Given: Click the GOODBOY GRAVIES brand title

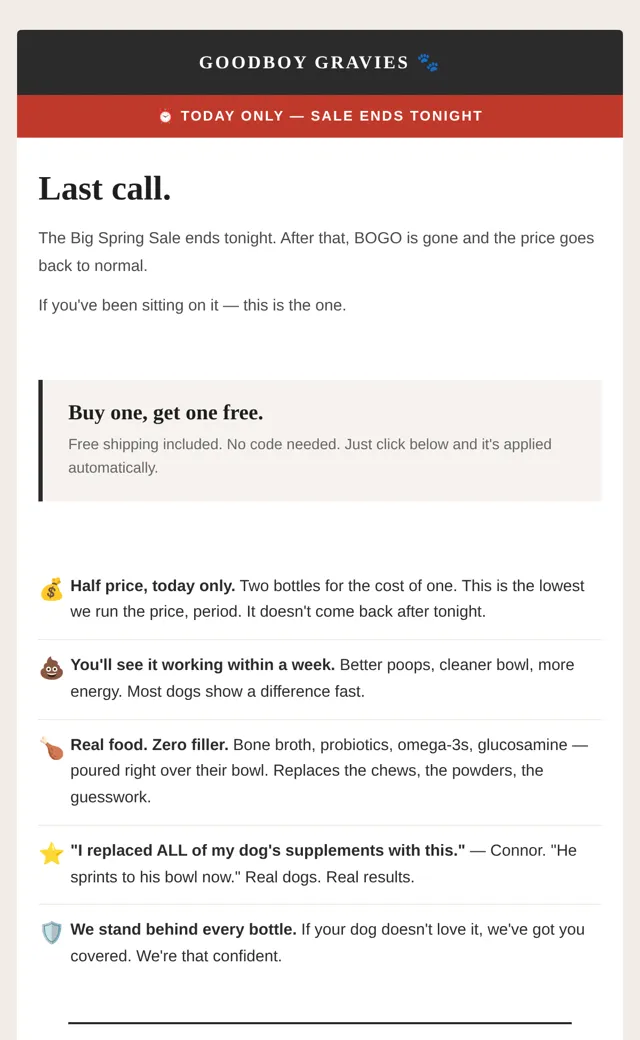Looking at the screenshot, I should point(304,62).
